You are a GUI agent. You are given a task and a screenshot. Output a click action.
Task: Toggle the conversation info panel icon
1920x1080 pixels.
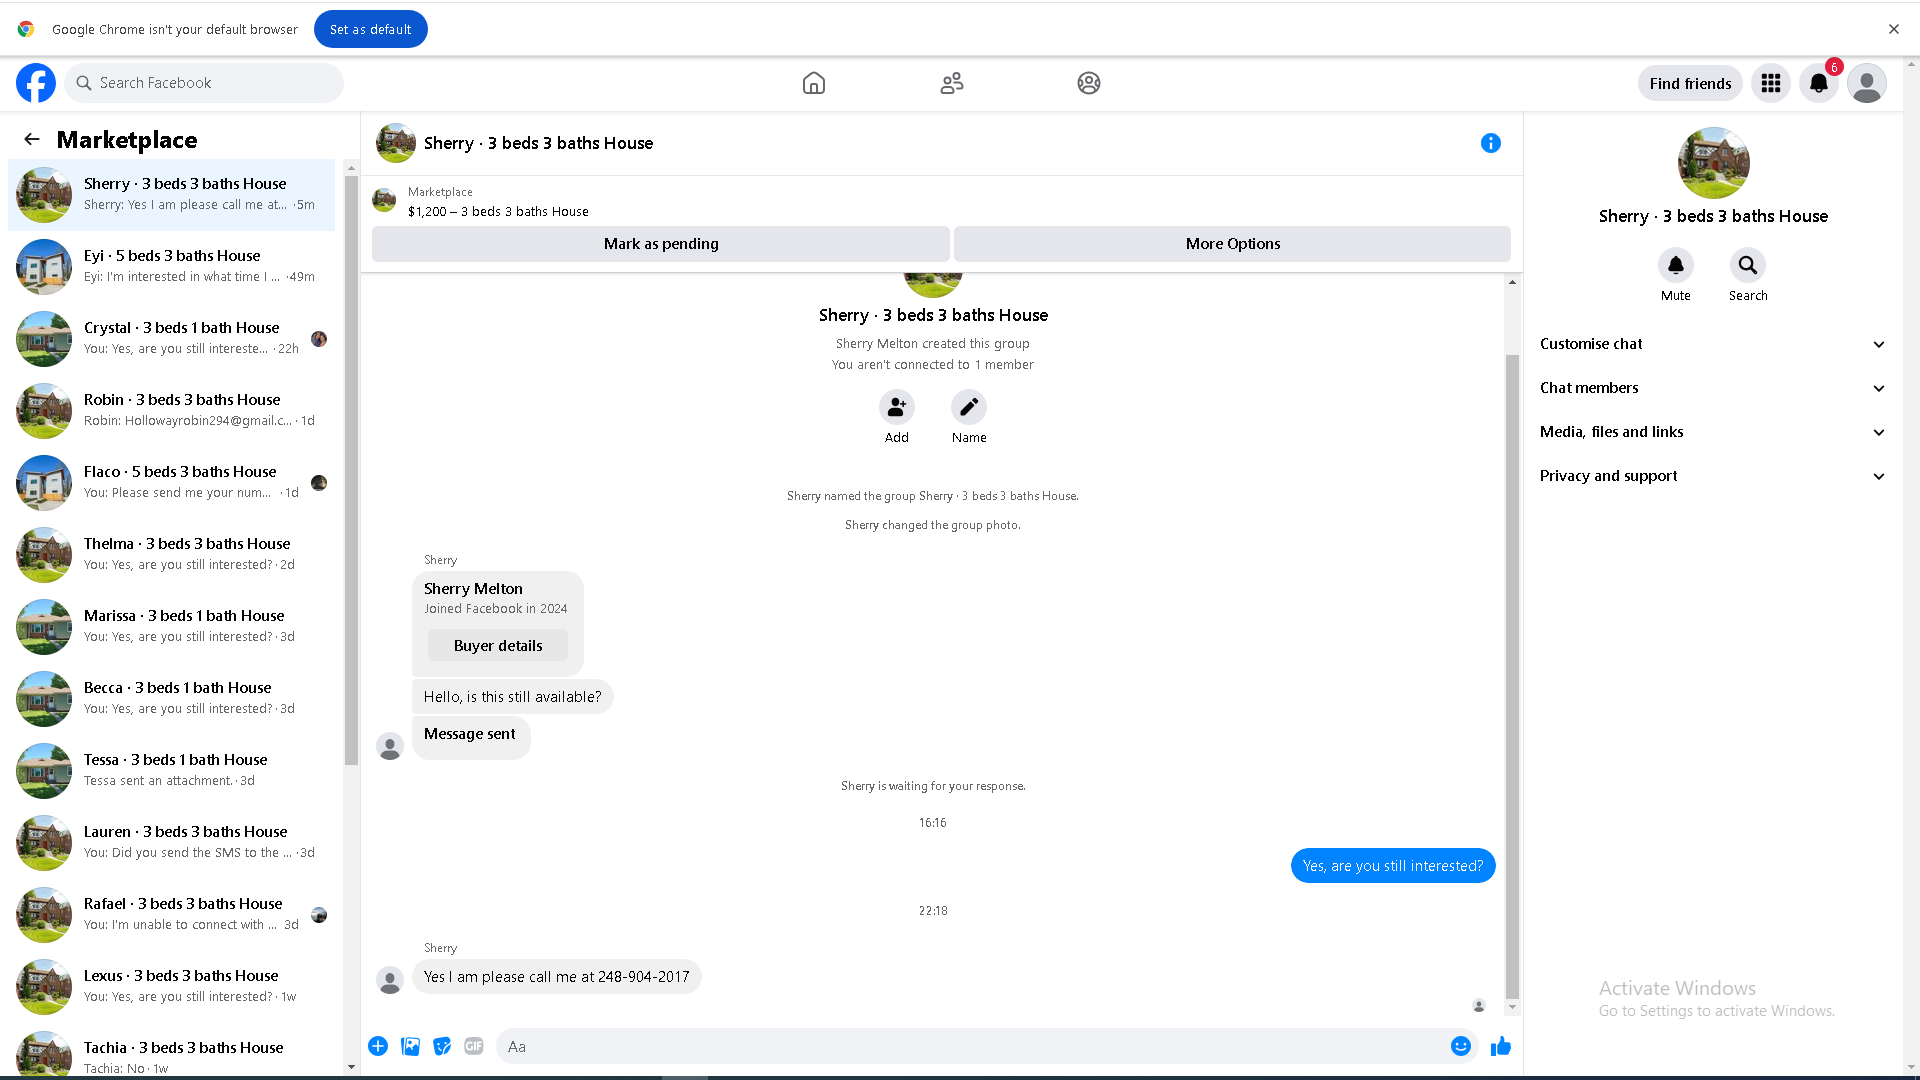tap(1490, 143)
